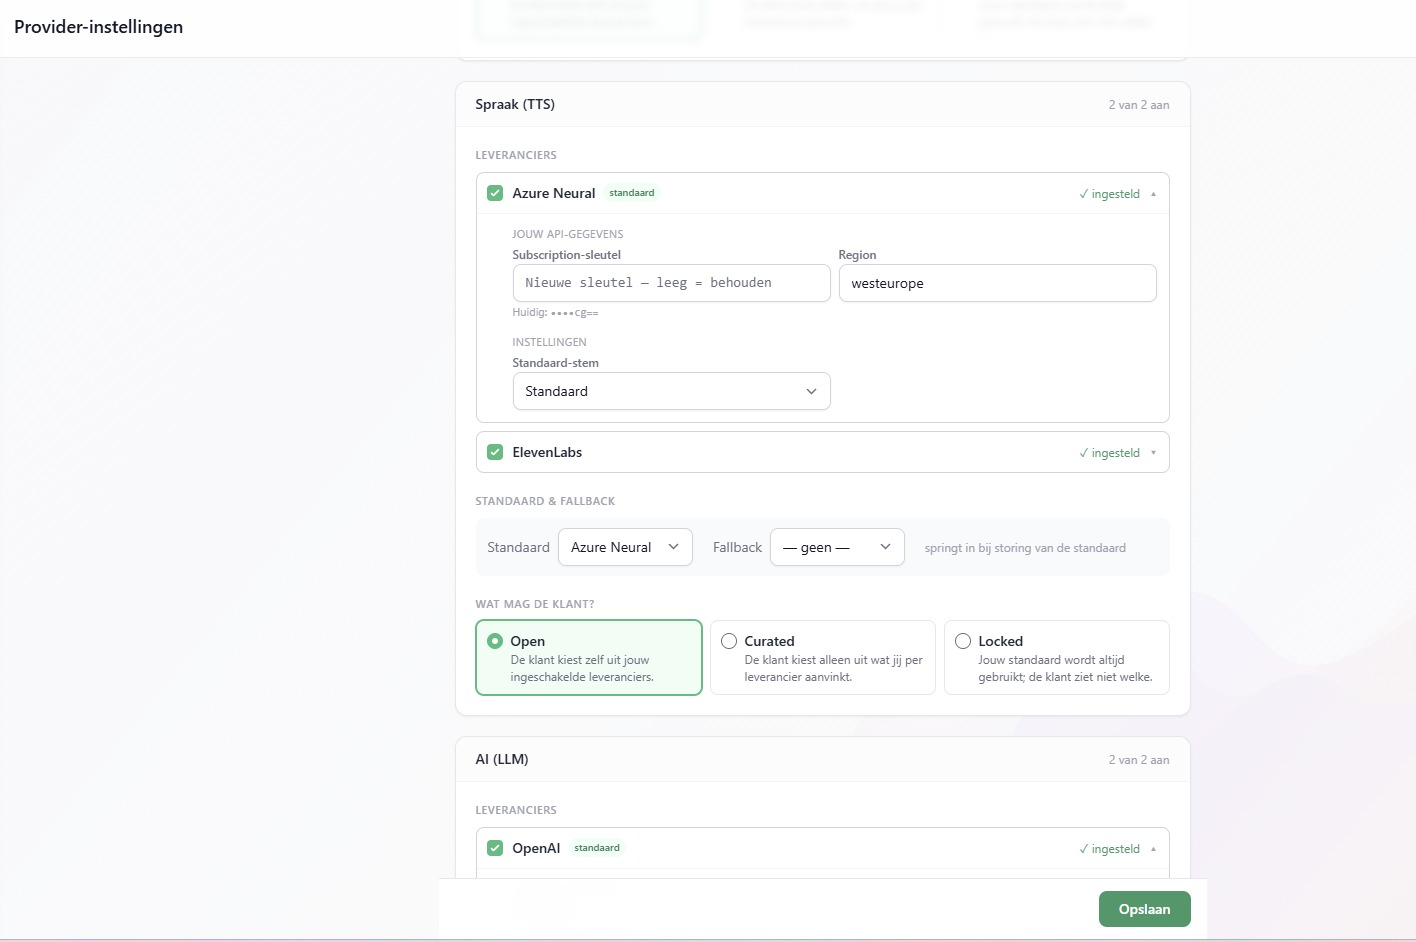Click the ElevenLabs provider name
The image size is (1416, 942).
(547, 452)
